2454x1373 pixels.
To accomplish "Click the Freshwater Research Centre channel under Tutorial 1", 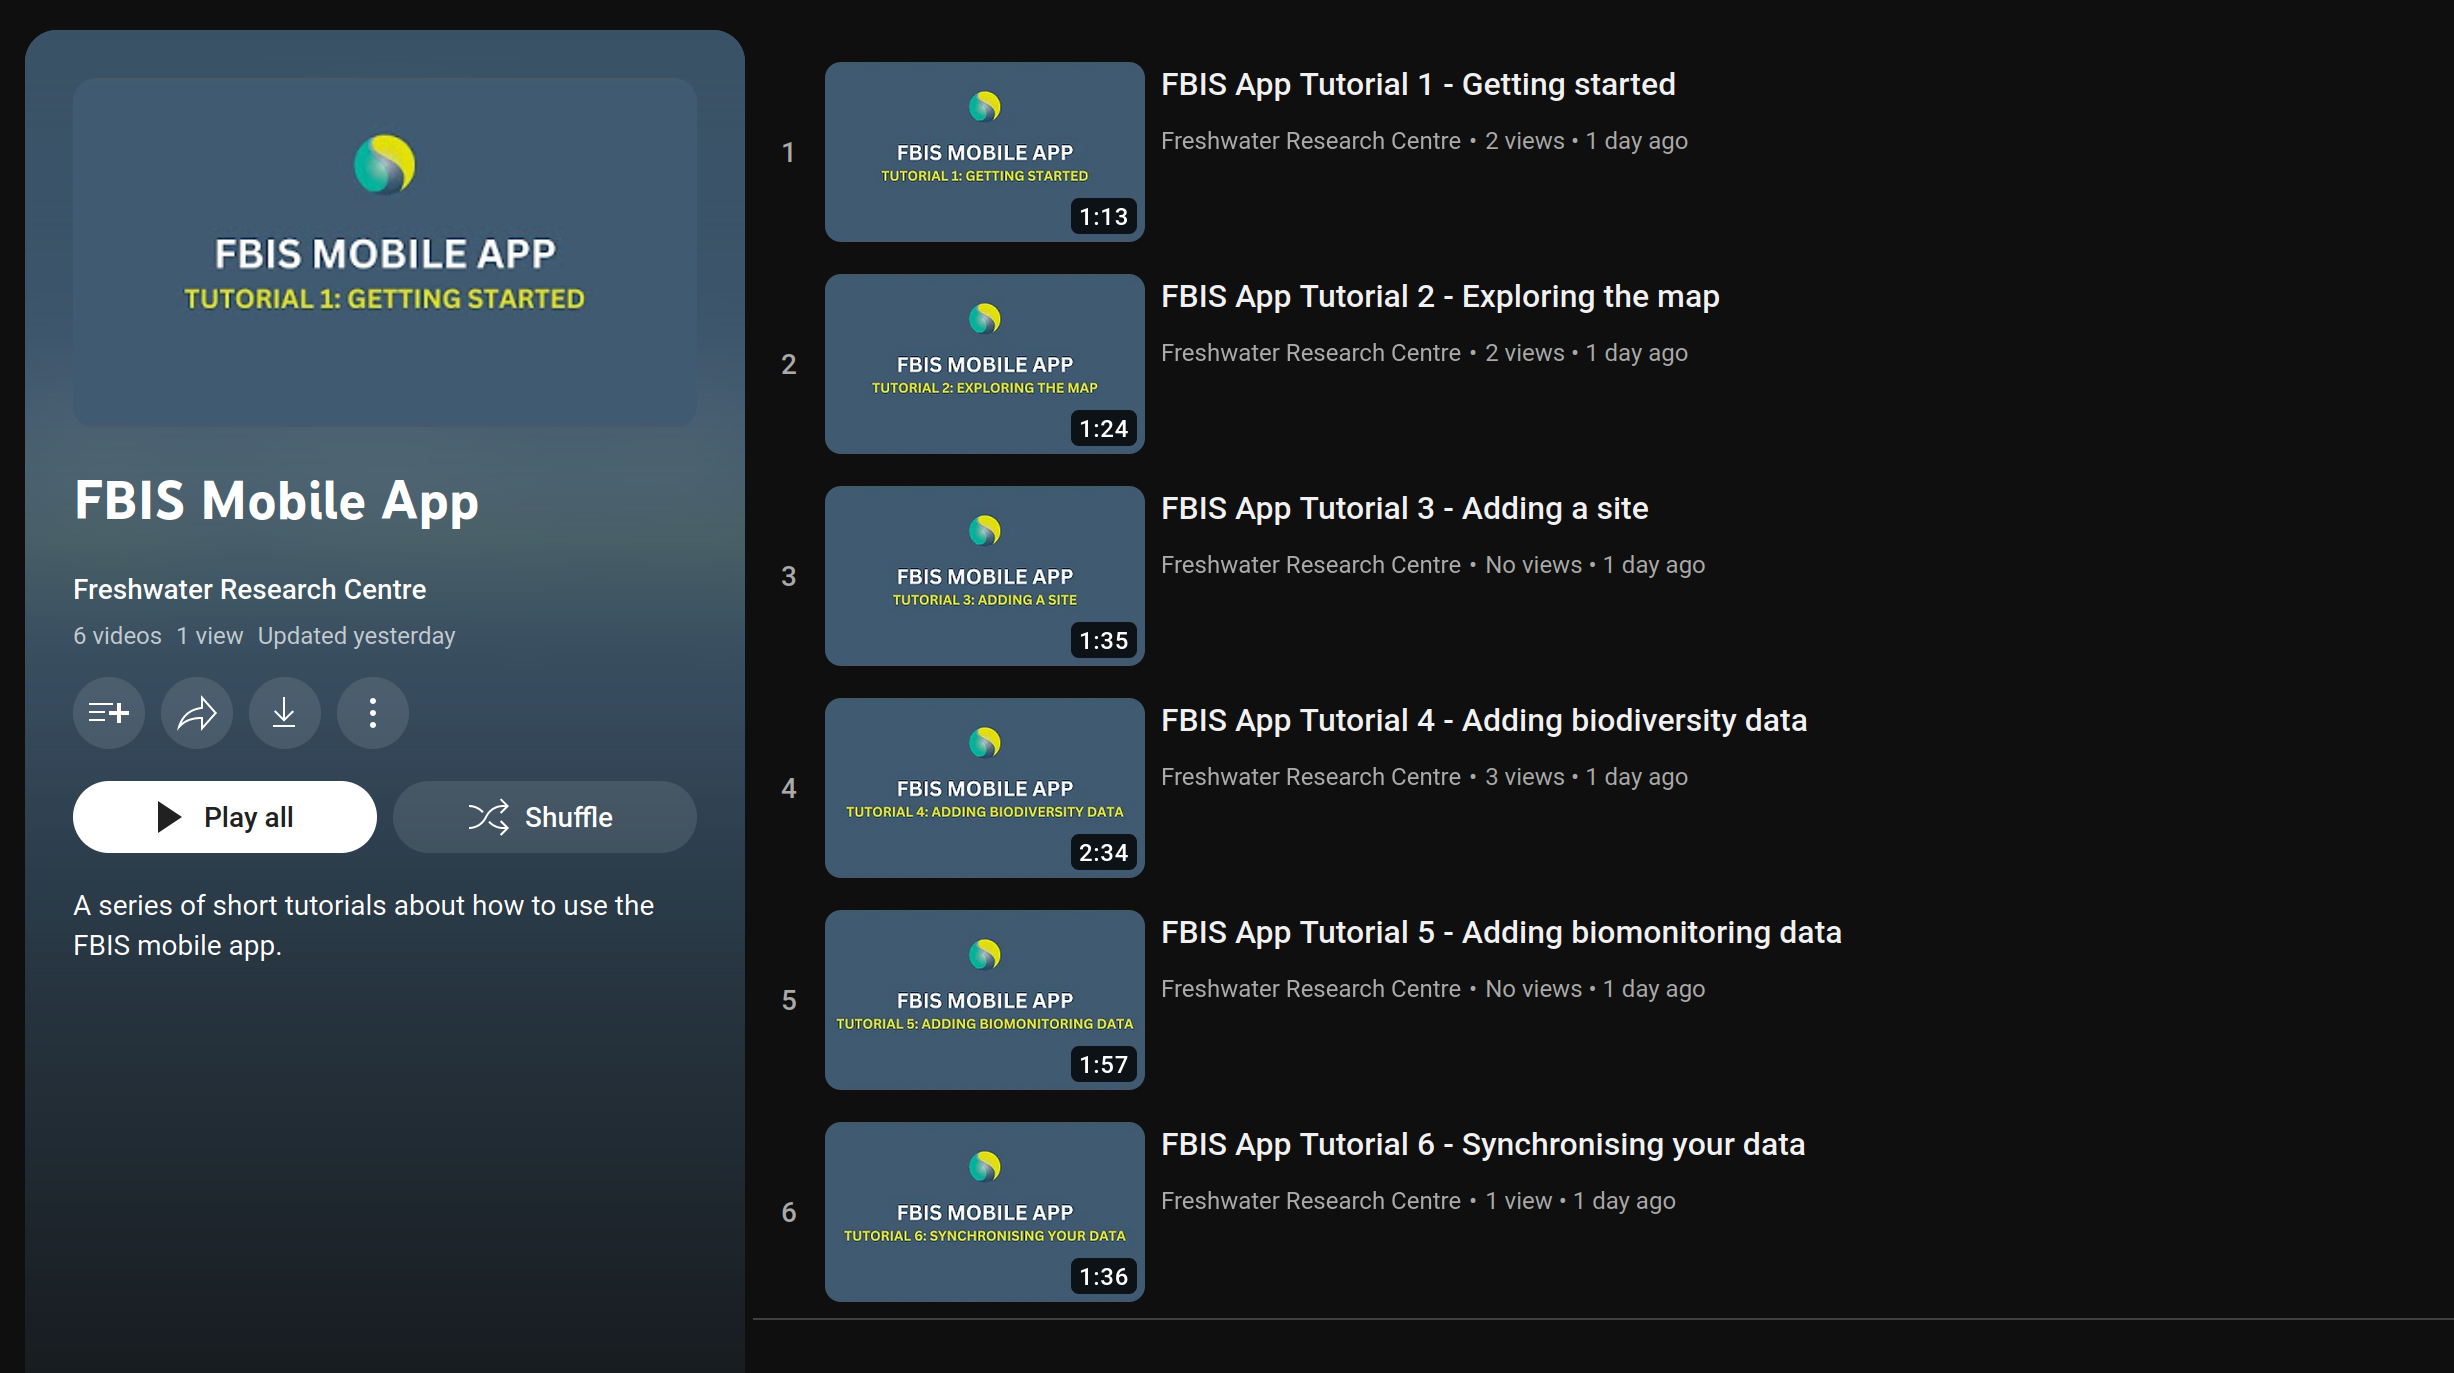I will [x=1311, y=141].
